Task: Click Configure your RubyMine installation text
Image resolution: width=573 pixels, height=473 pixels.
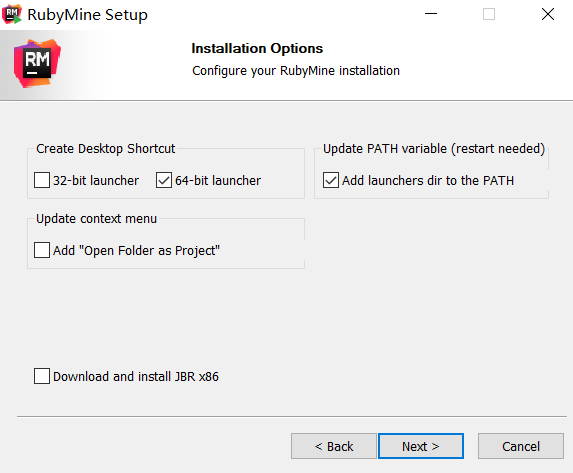Action: (x=296, y=71)
